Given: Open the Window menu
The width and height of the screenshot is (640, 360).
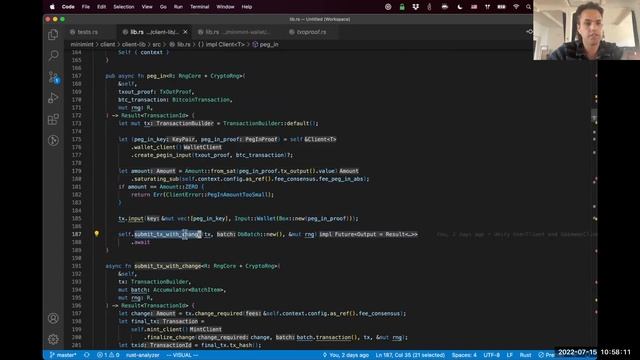Looking at the screenshot, I should point(225,7).
